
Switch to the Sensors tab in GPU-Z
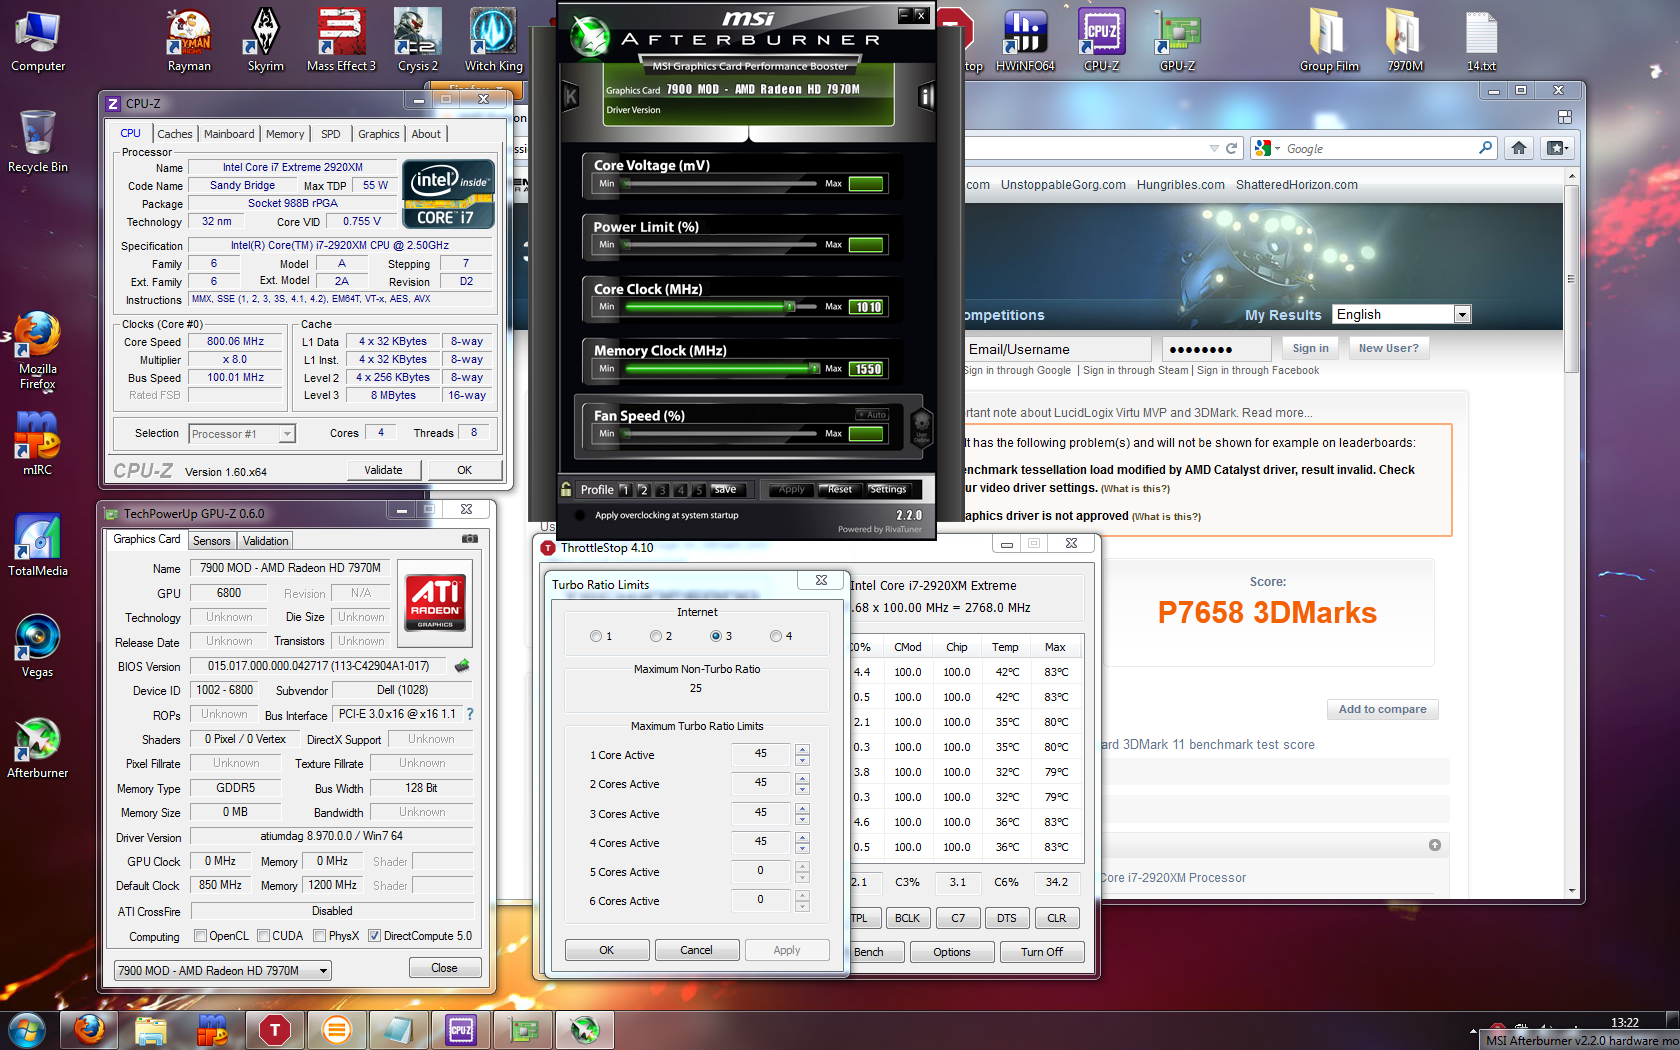212,541
